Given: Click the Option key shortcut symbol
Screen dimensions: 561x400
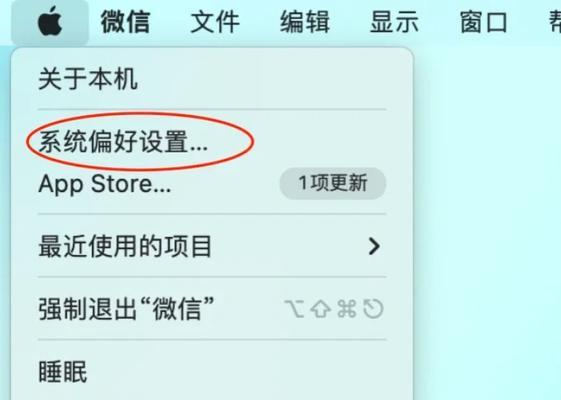Looking at the screenshot, I should coord(294,309).
